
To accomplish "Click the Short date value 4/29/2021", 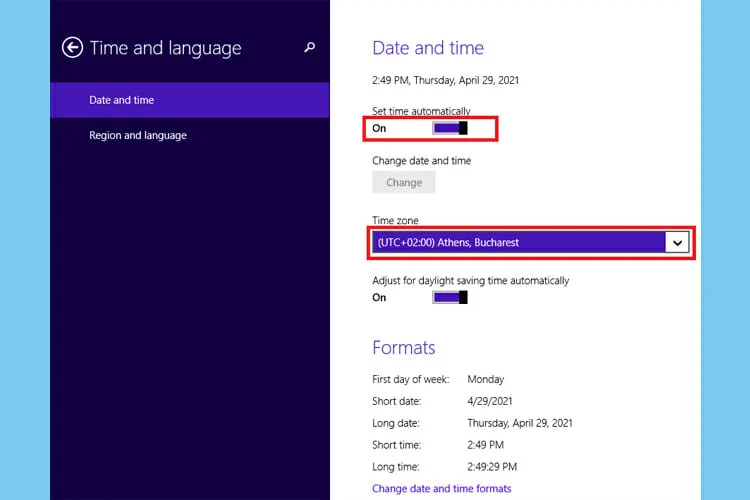I will coord(490,401).
